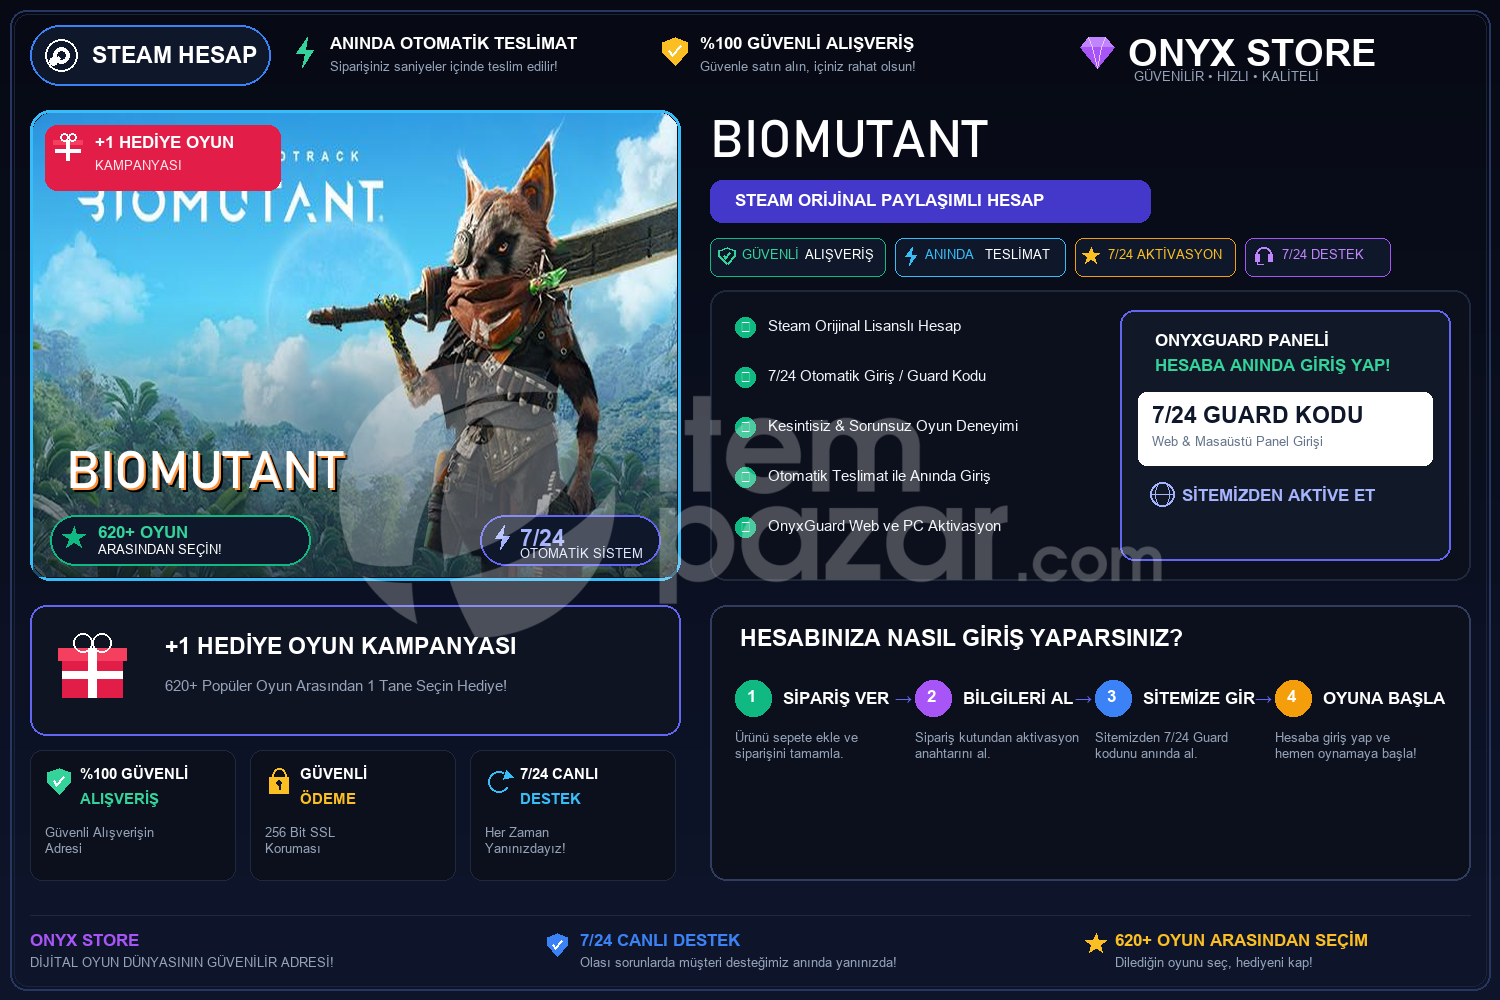Click 620+ OYUN ARASINDAN SEÇİM footer heading
The height and width of the screenshot is (1000, 1500).
pyautogui.click(x=1241, y=941)
